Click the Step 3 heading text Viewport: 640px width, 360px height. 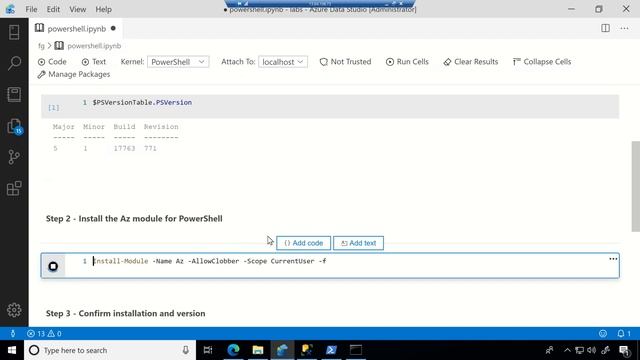126,313
